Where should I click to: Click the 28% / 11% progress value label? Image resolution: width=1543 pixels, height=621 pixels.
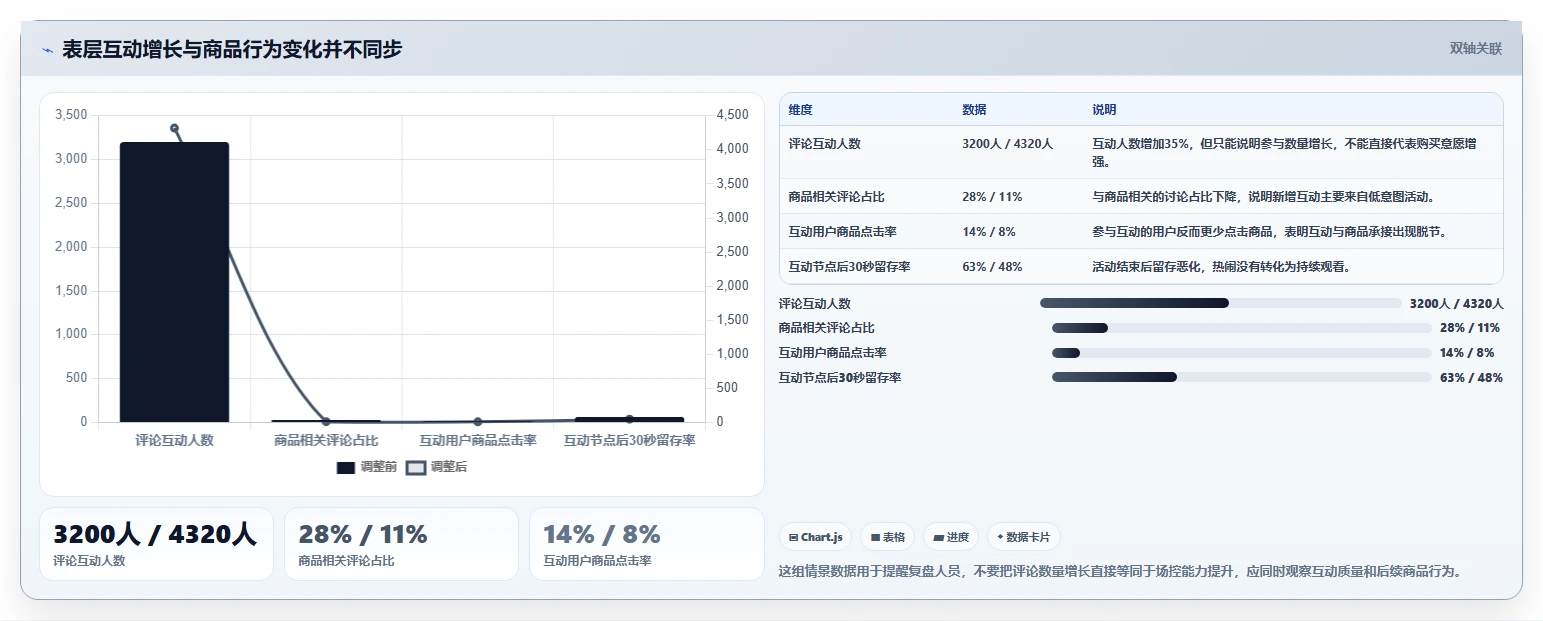(1470, 328)
